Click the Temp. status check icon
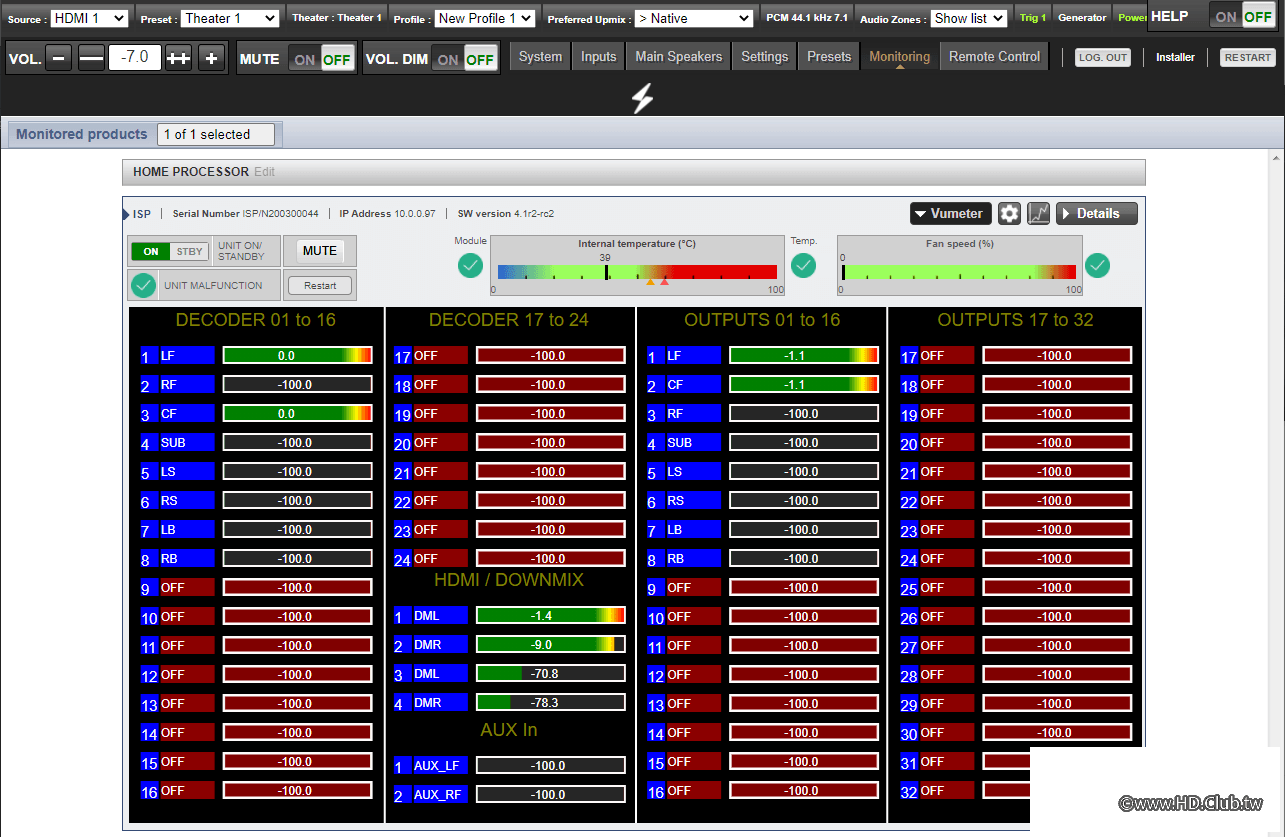The height and width of the screenshot is (837, 1285). click(x=804, y=266)
